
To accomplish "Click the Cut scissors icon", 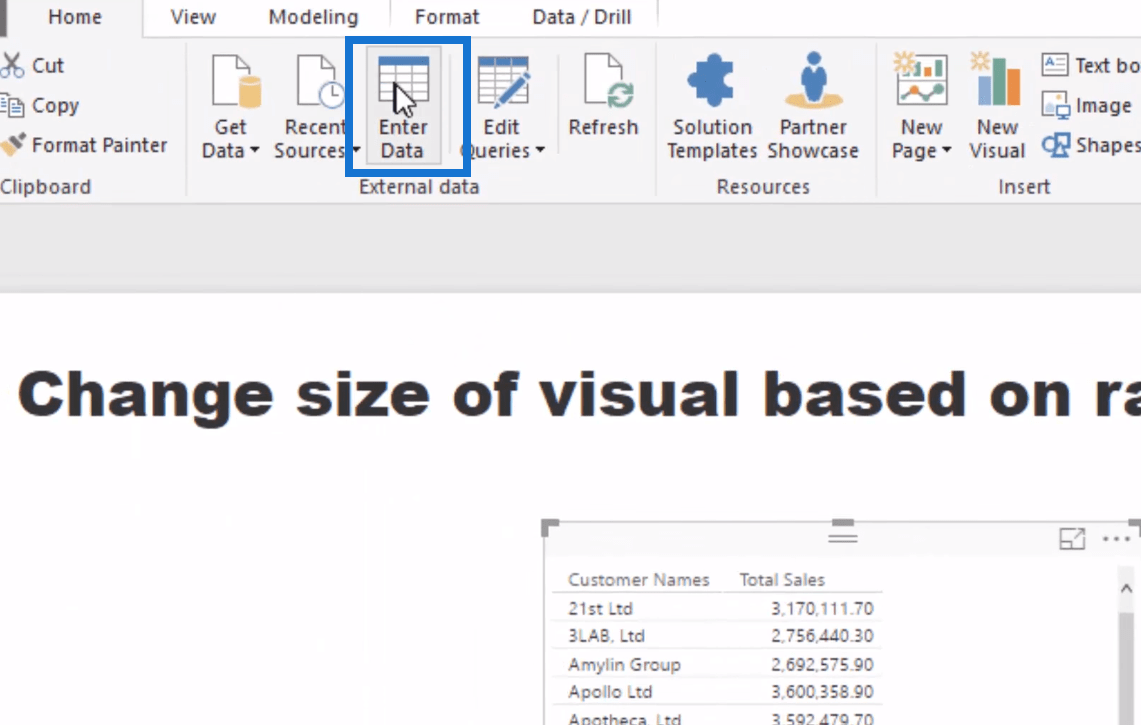I will coord(12,66).
